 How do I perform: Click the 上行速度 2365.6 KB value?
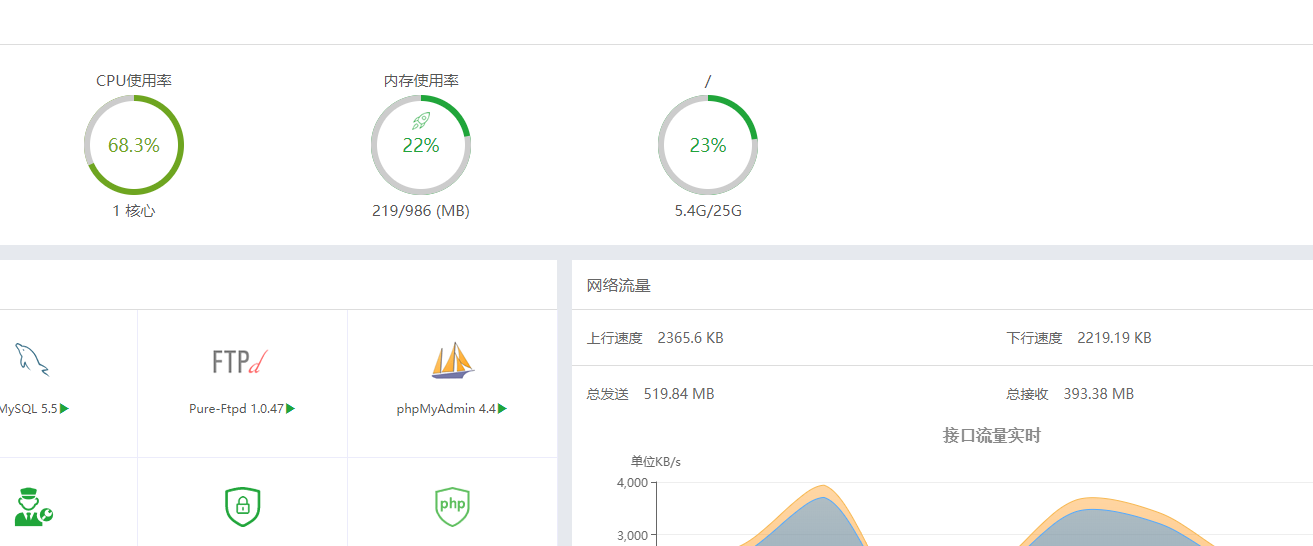click(x=690, y=338)
